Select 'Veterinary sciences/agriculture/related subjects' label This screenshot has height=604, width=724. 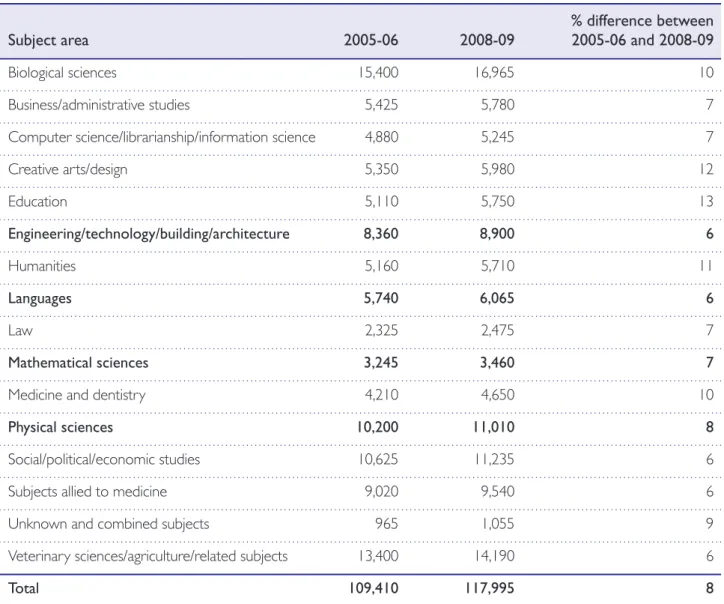[148, 556]
